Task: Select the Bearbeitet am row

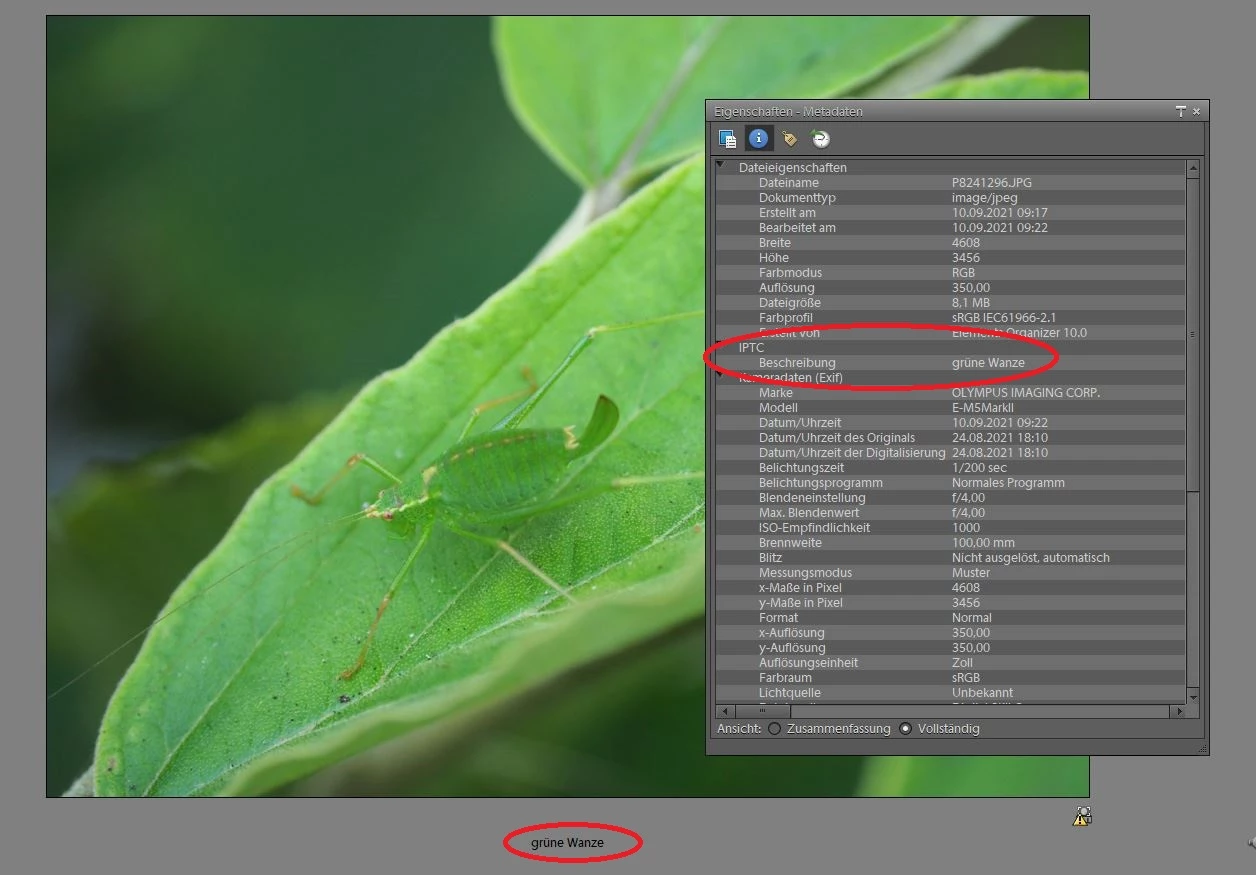Action: (x=951, y=227)
